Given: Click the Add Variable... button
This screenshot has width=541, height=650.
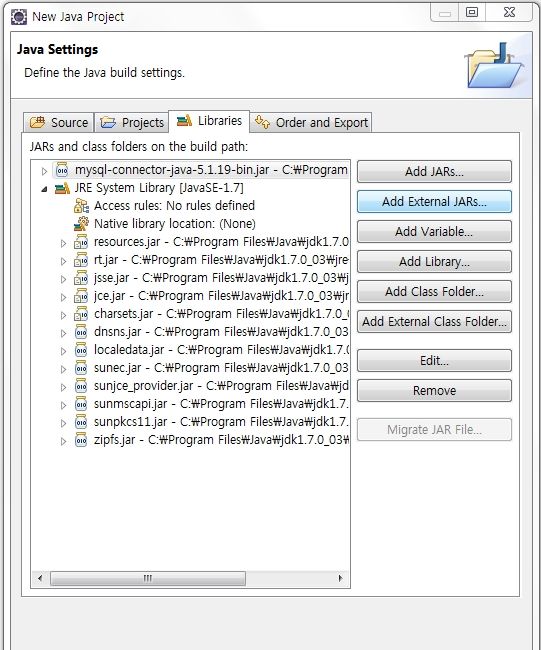Looking at the screenshot, I should [x=434, y=231].
